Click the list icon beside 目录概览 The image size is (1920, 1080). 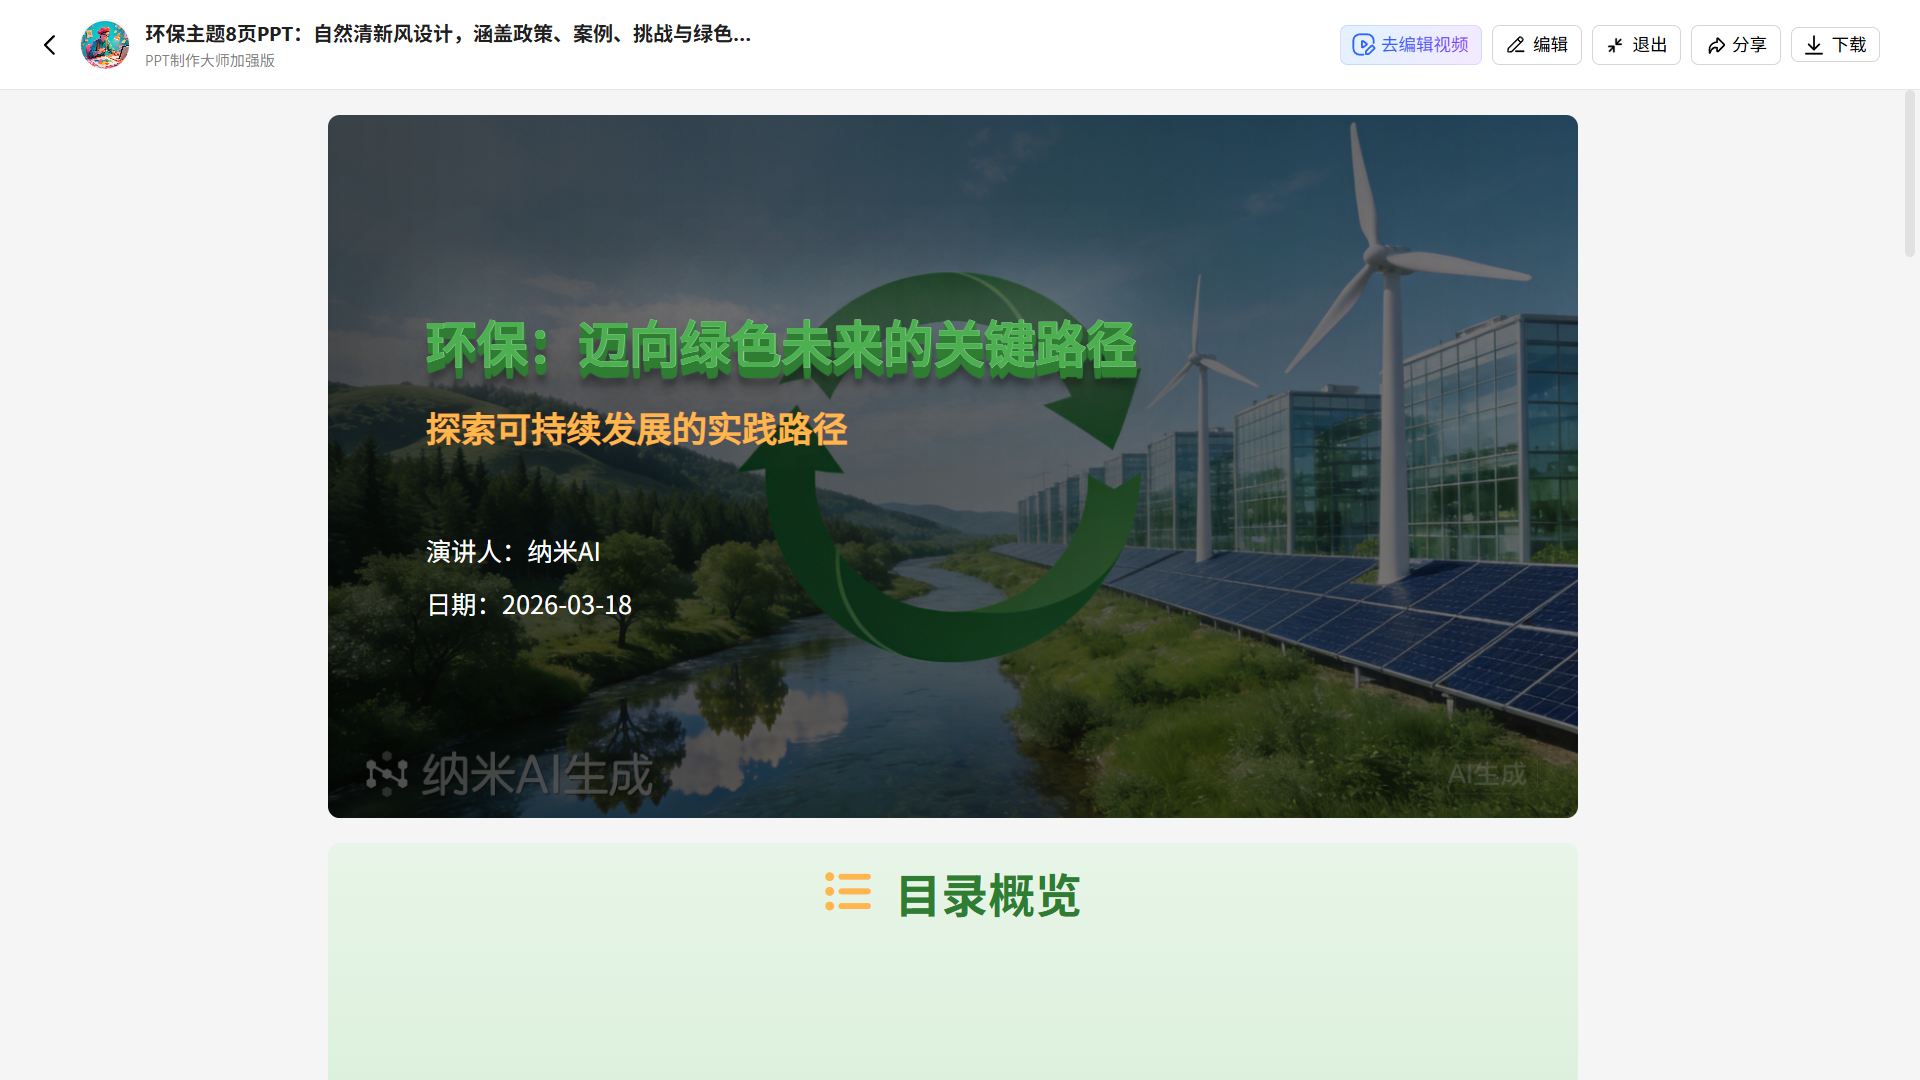(x=848, y=891)
